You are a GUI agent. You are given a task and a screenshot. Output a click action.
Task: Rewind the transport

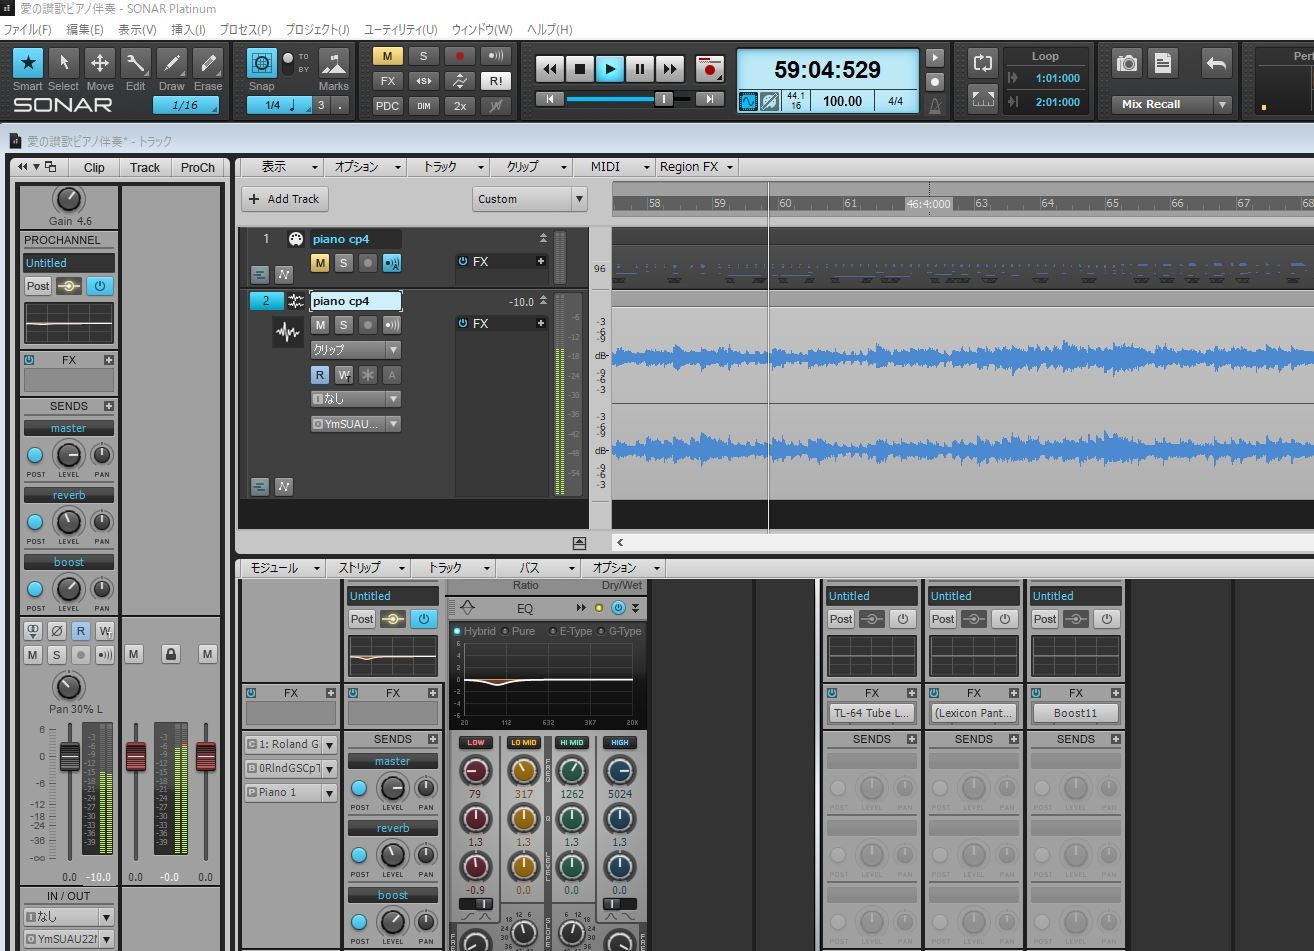550,69
